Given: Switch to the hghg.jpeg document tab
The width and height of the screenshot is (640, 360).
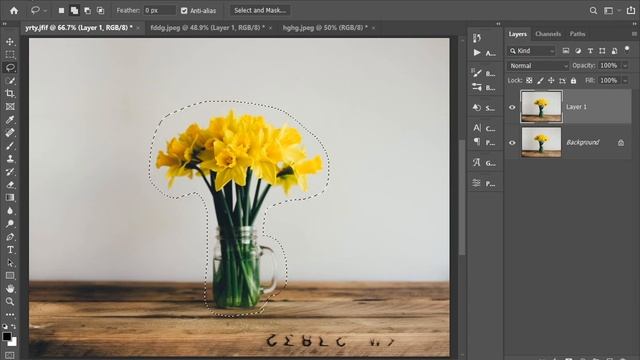Looking at the screenshot, I should [325, 28].
